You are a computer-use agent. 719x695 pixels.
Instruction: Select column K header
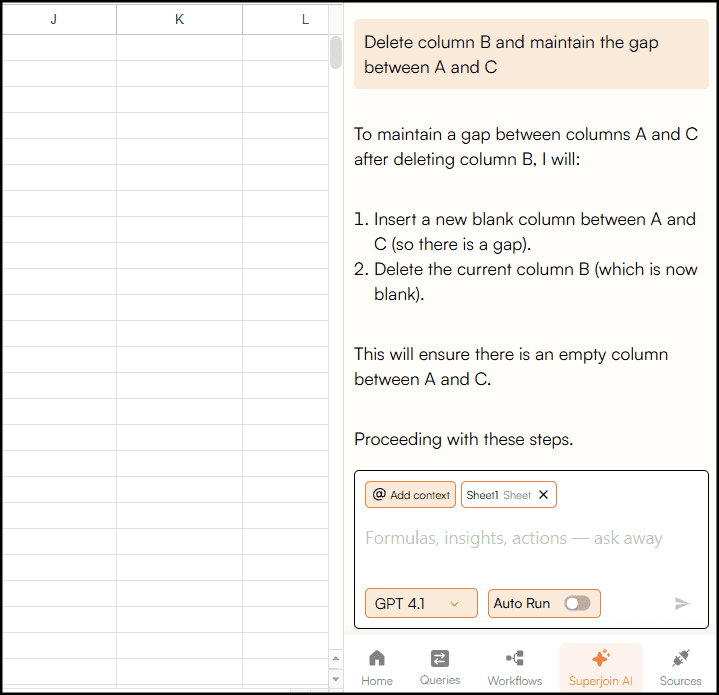pos(179,19)
